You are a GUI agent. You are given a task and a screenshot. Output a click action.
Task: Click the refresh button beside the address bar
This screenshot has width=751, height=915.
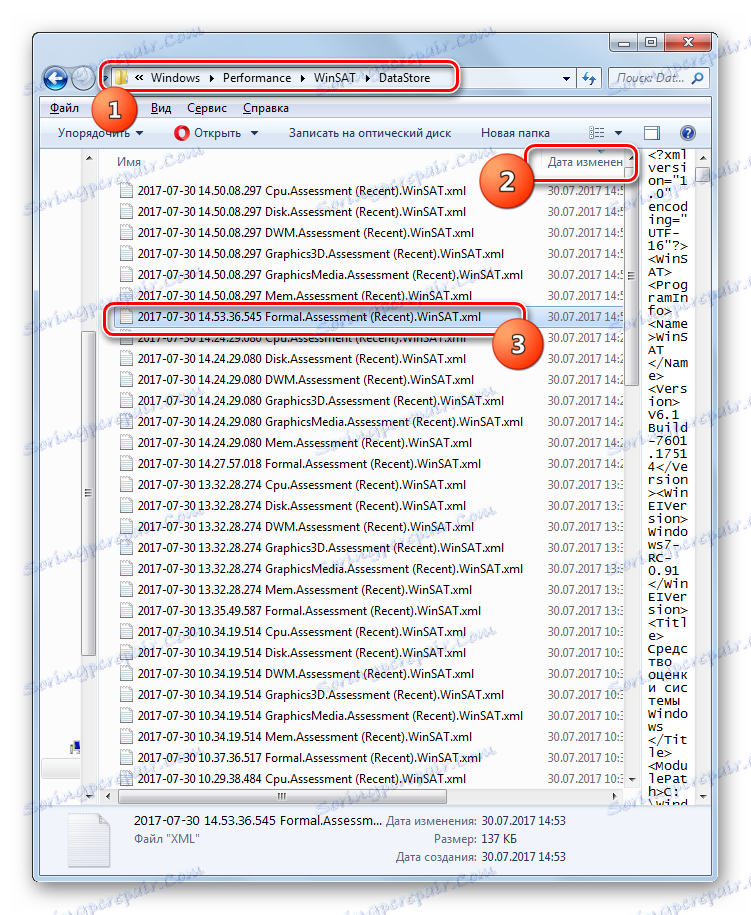click(588, 78)
